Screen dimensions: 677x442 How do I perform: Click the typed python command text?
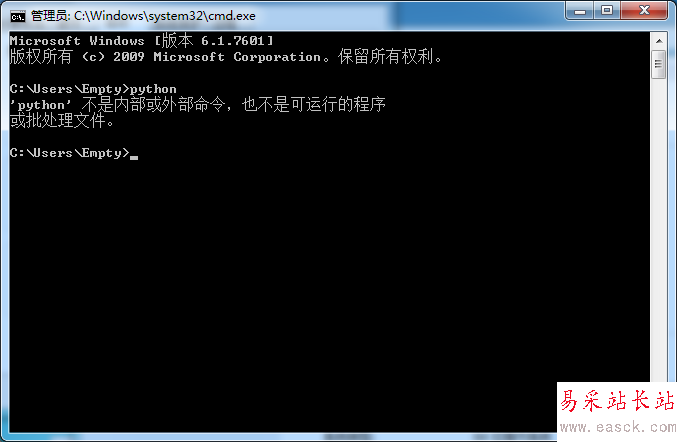153,89
